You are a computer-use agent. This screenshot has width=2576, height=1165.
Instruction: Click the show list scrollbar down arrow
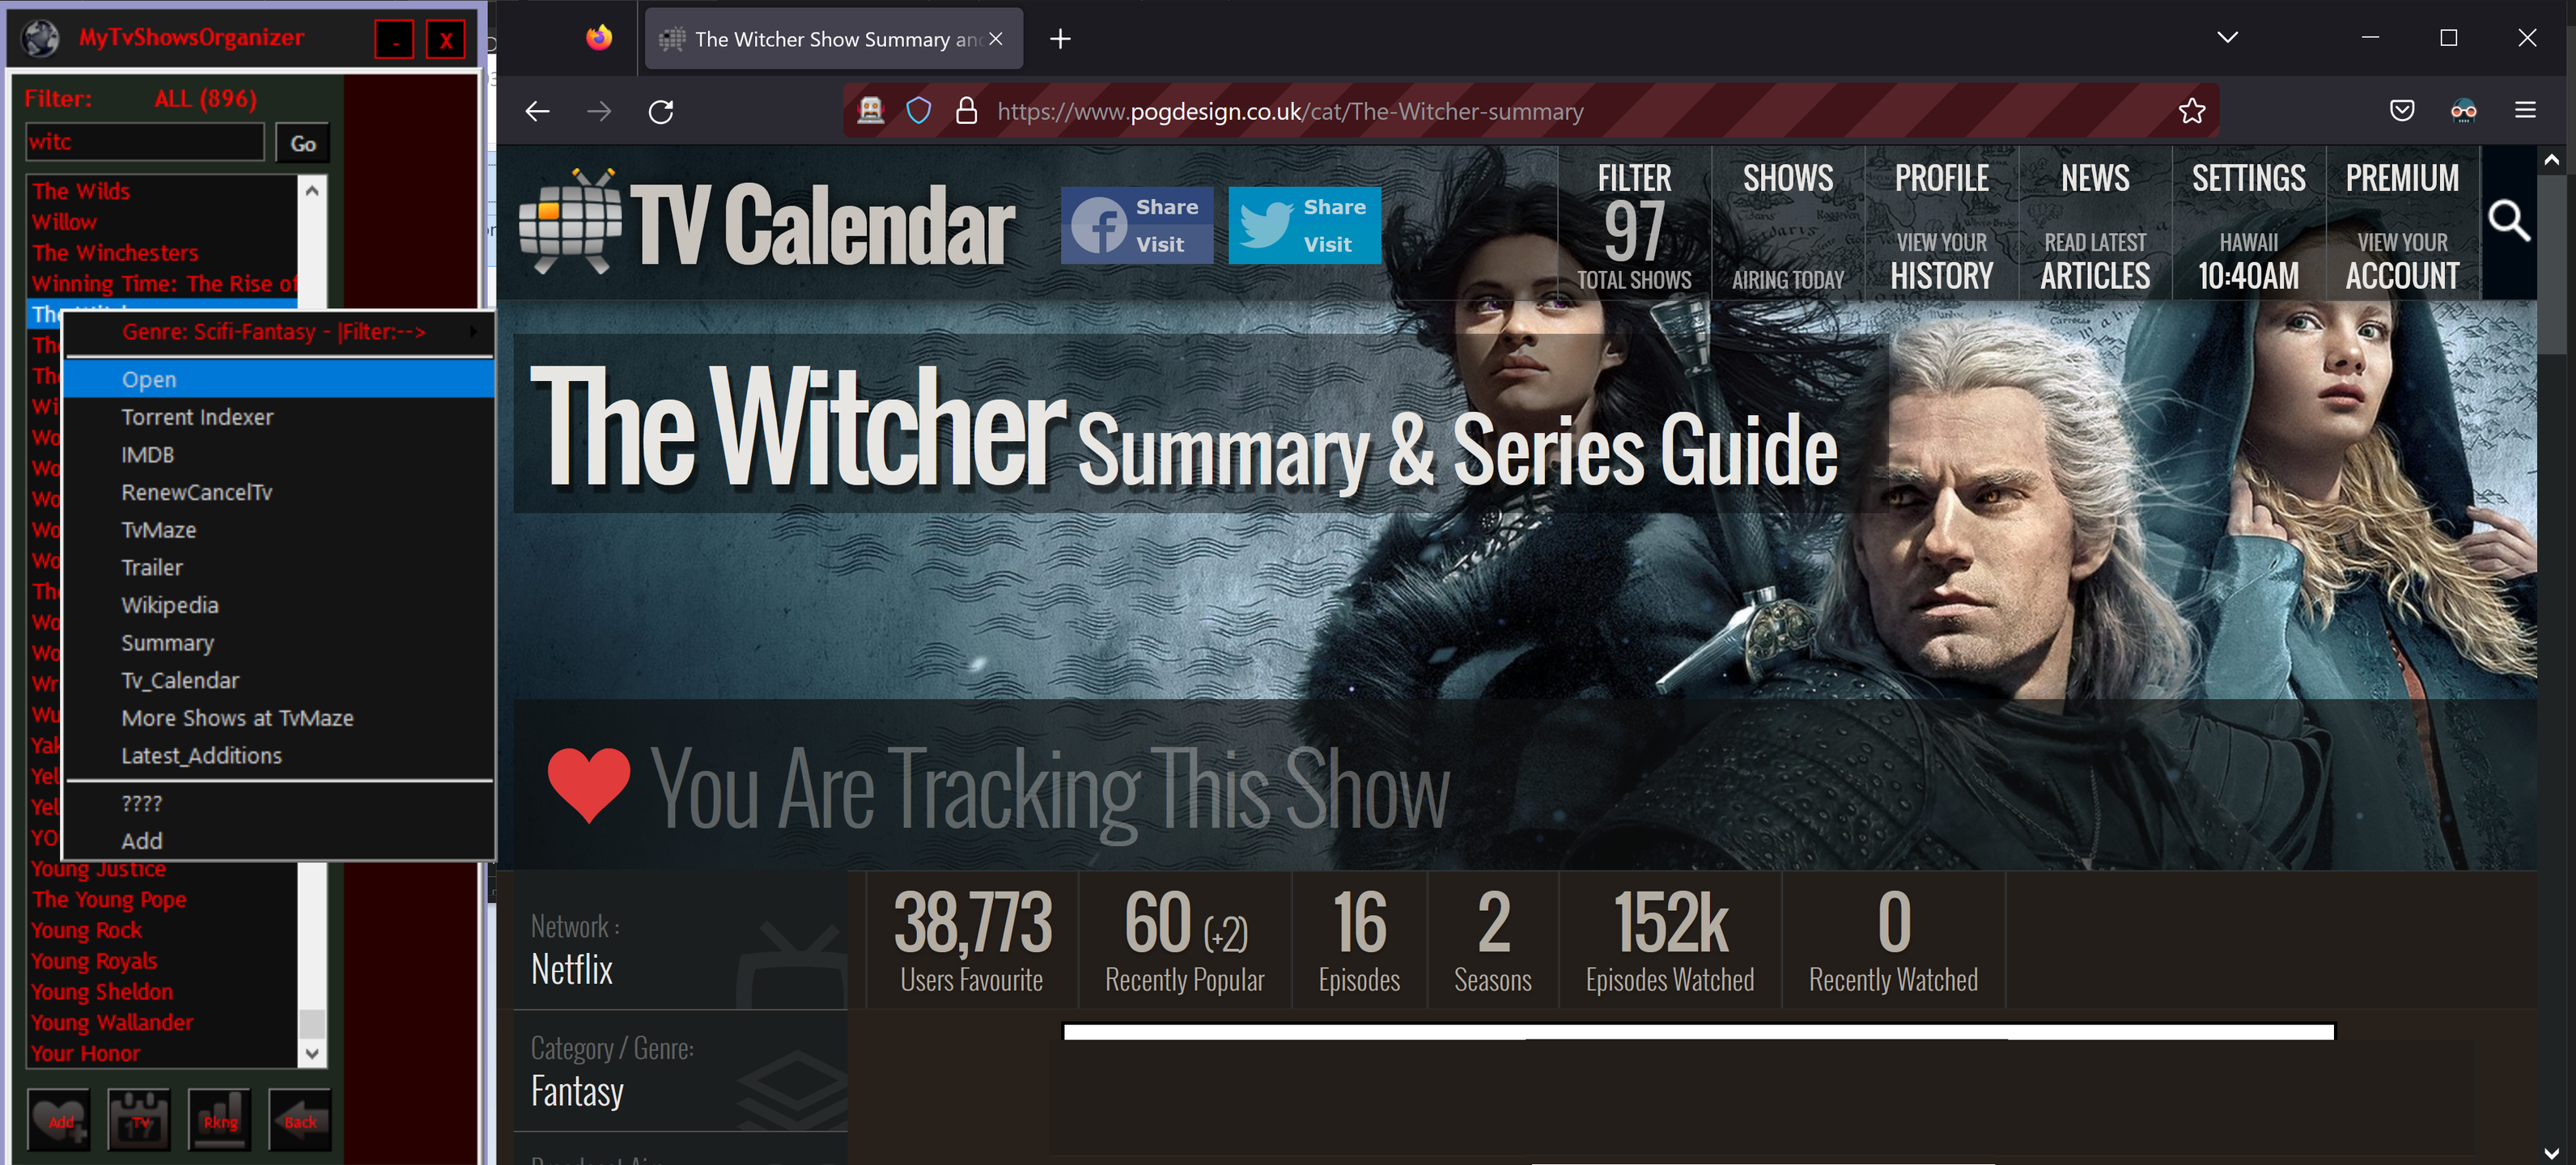click(312, 1053)
